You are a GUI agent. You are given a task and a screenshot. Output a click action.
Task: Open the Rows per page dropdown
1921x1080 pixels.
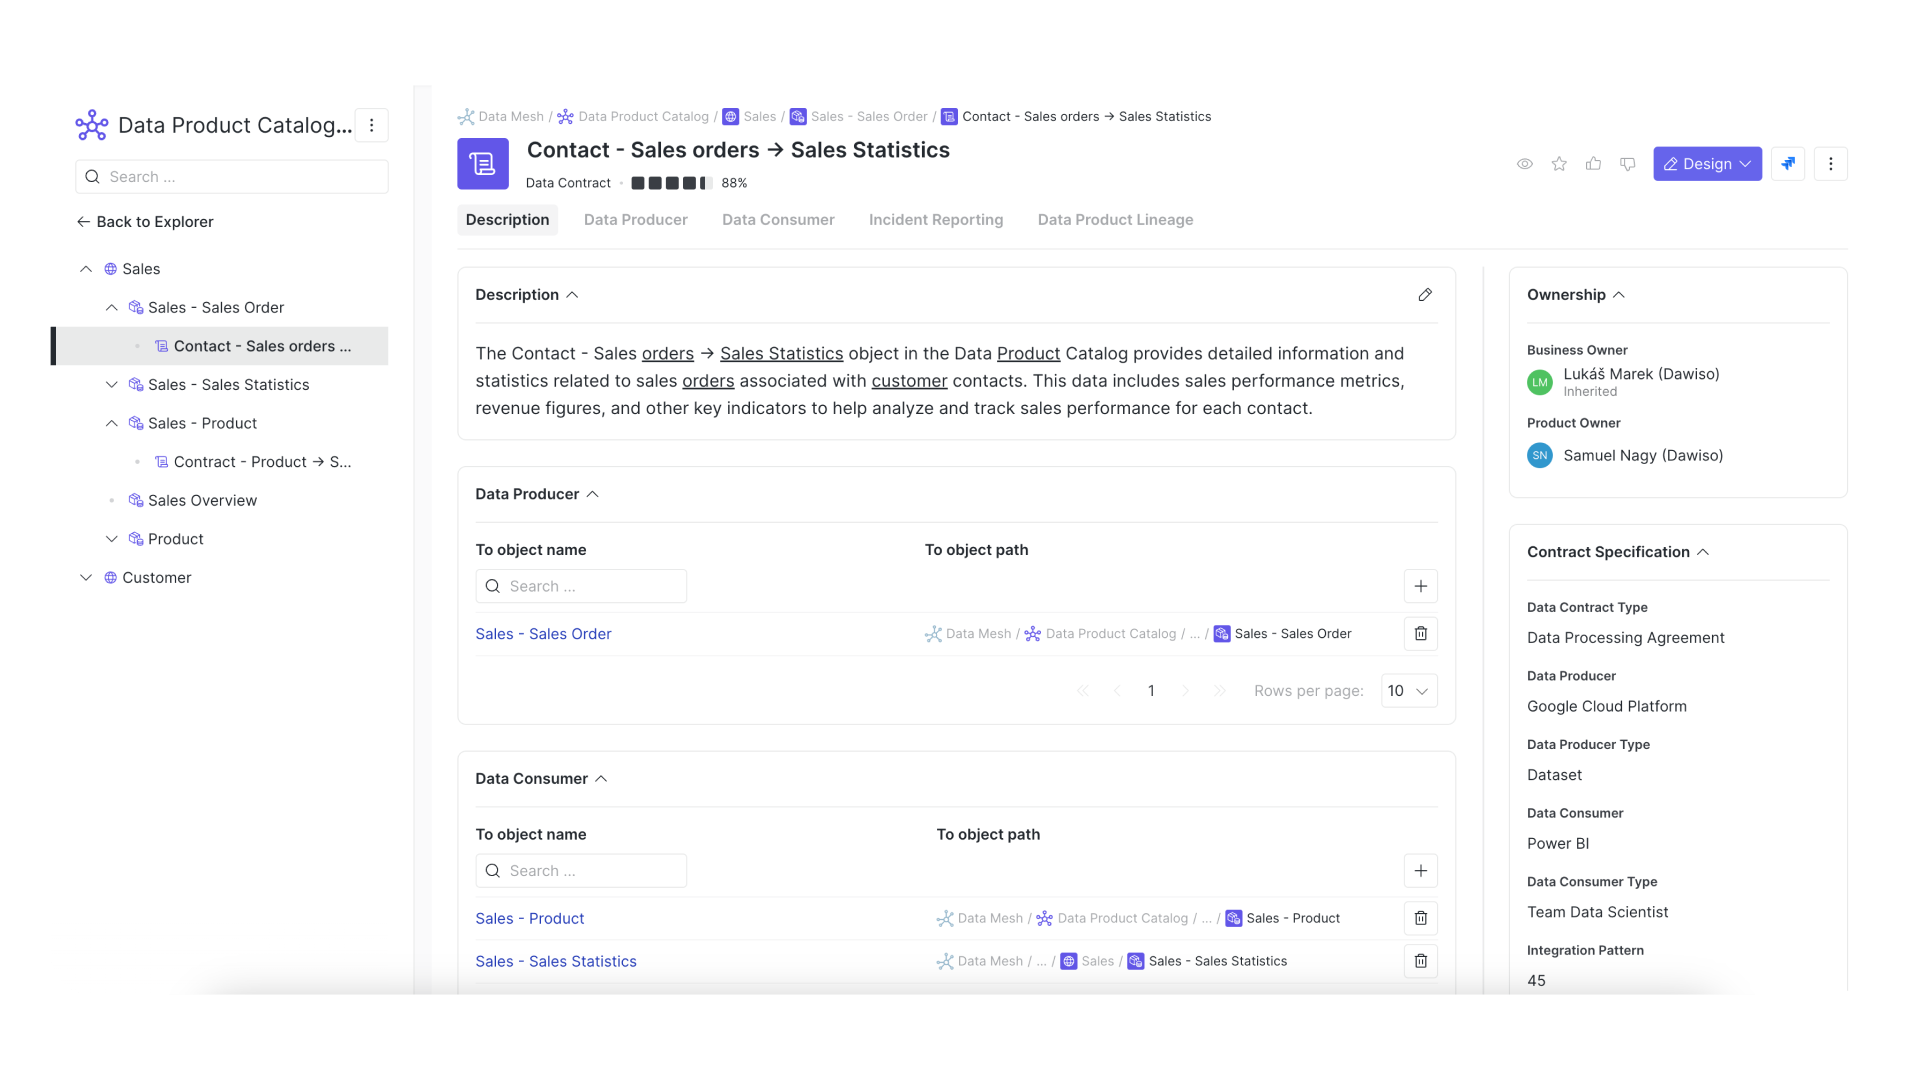(x=1408, y=691)
